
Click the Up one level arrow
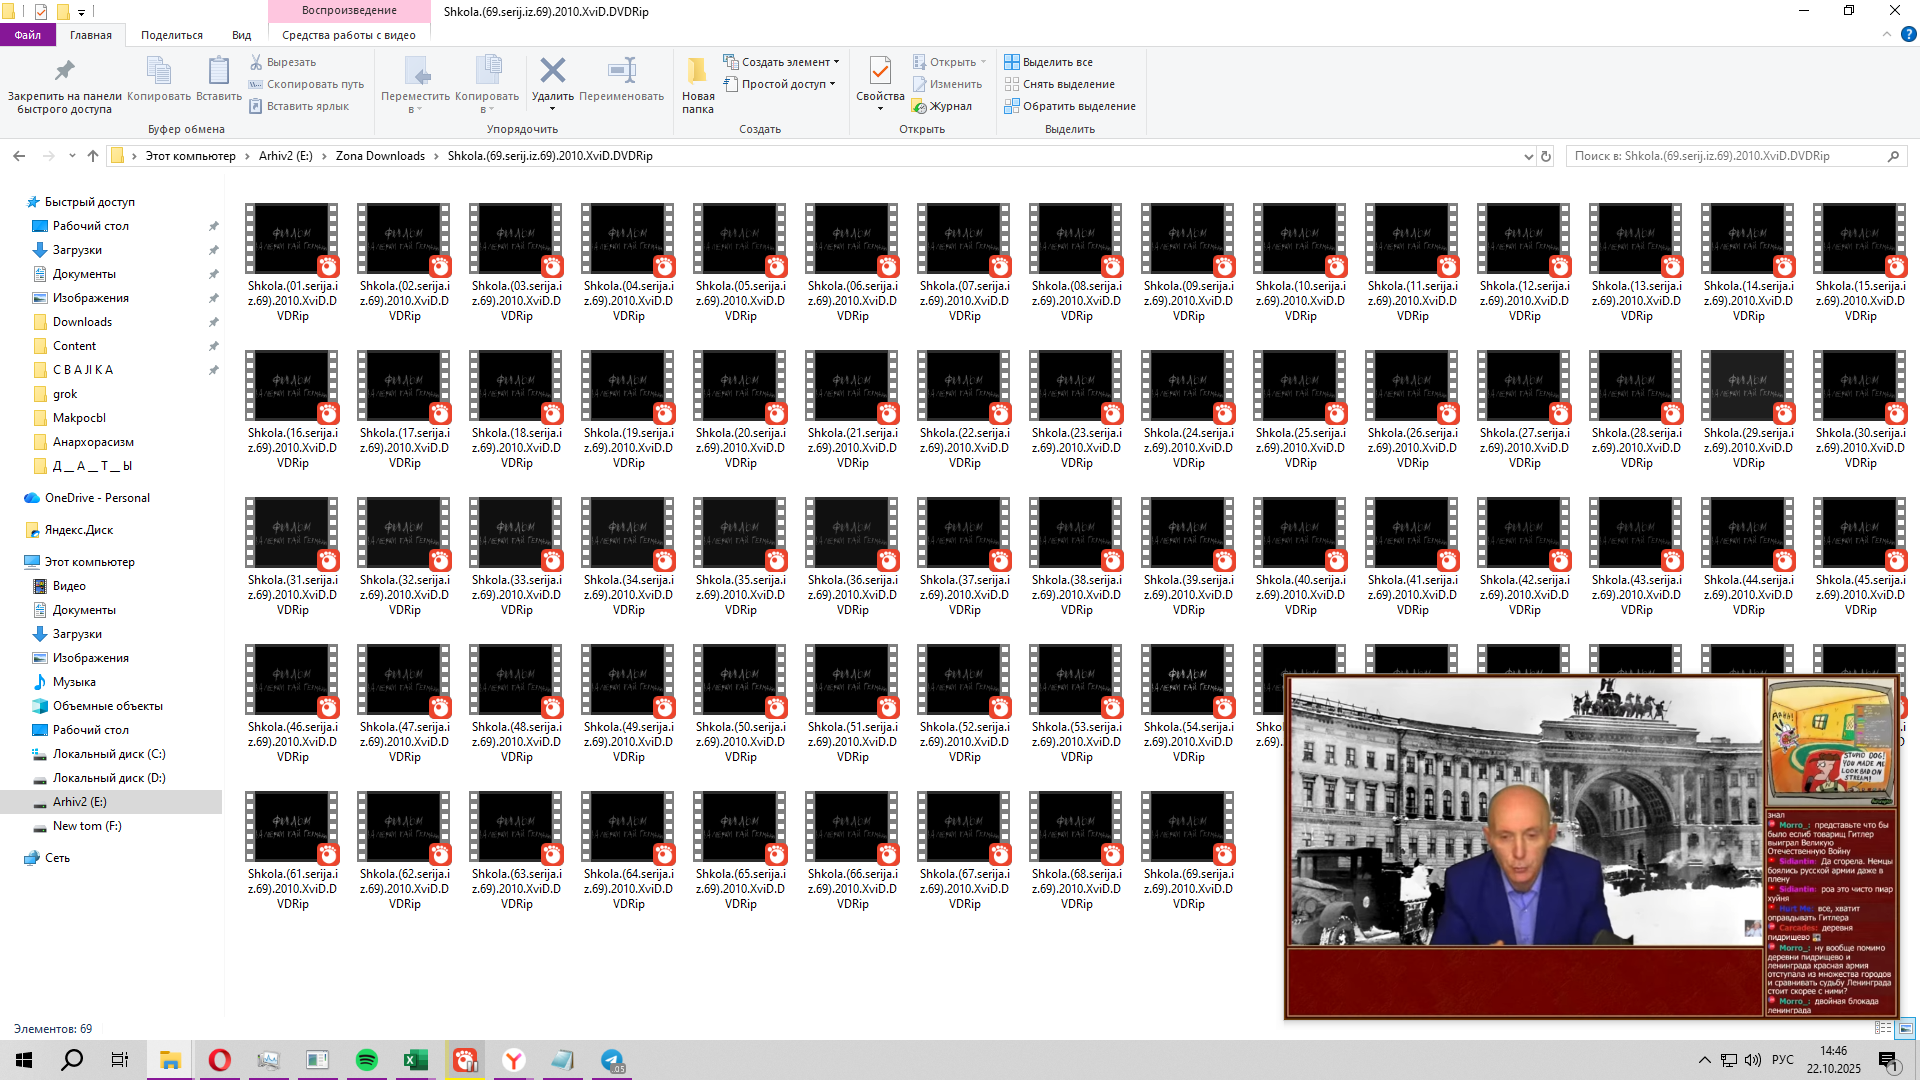coord(93,156)
